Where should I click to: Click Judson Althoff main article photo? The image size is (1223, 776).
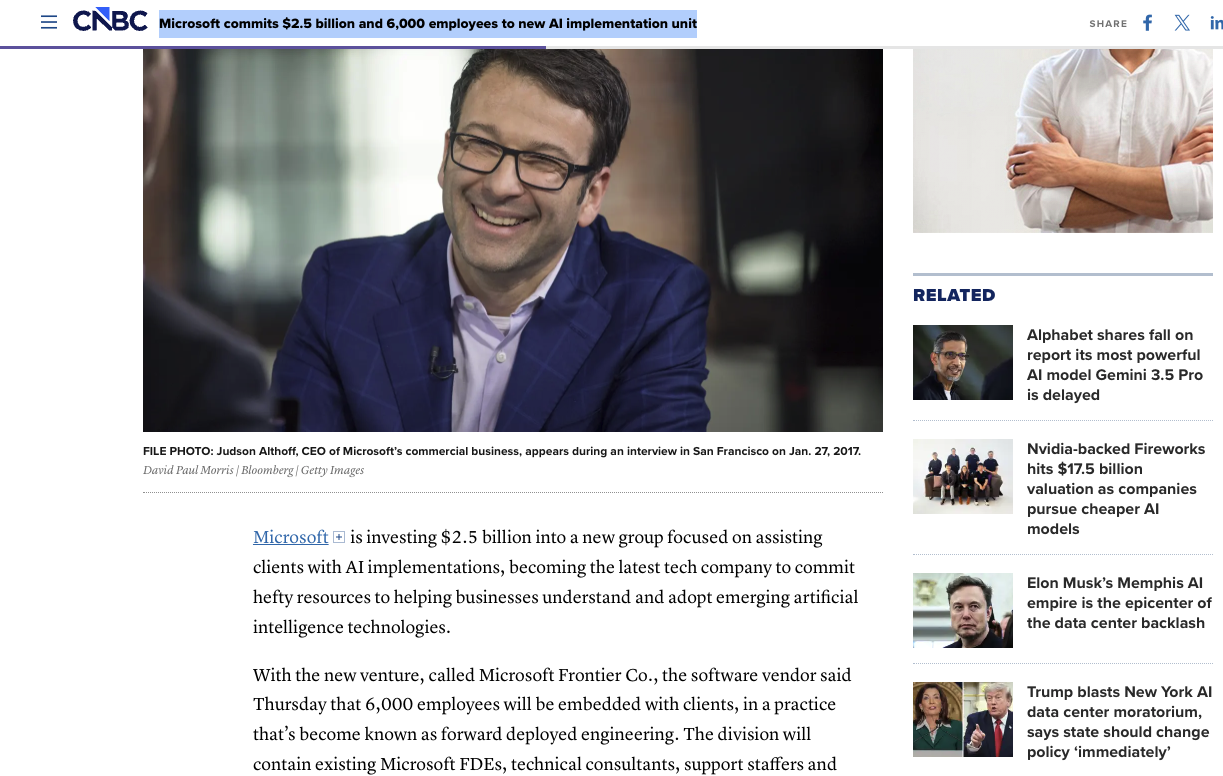click(x=513, y=240)
